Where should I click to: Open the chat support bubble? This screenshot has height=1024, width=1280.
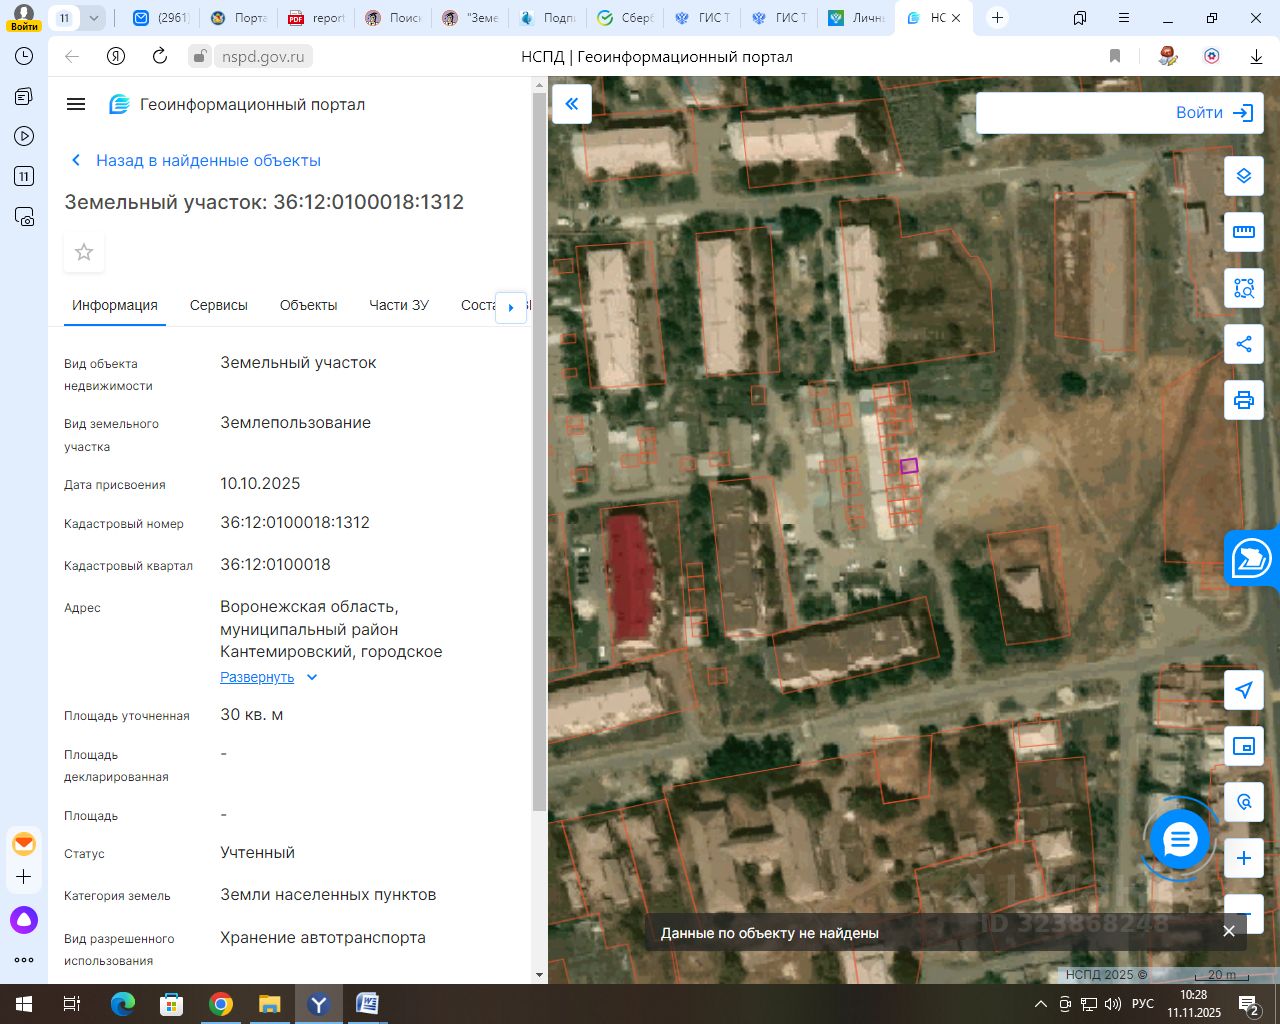coord(1180,840)
